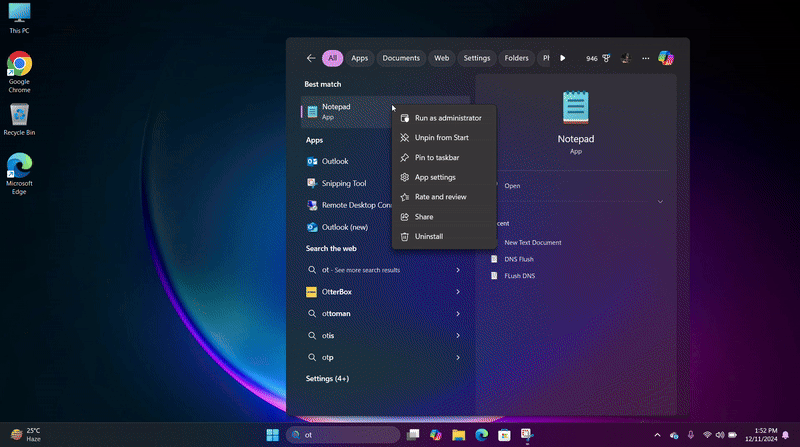Open recent file New Text Document

(x=533, y=243)
